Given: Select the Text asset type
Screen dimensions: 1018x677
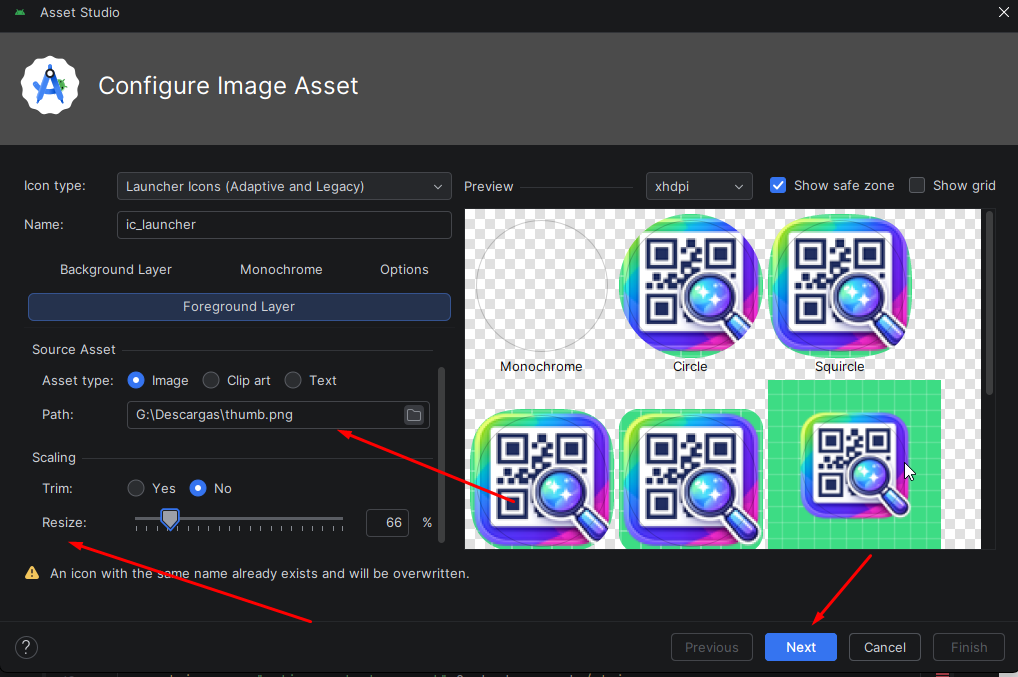Looking at the screenshot, I should tap(293, 380).
